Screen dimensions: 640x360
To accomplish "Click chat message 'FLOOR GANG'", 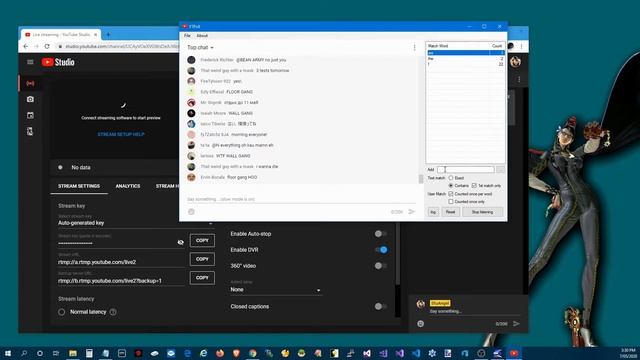I will 240,92.
